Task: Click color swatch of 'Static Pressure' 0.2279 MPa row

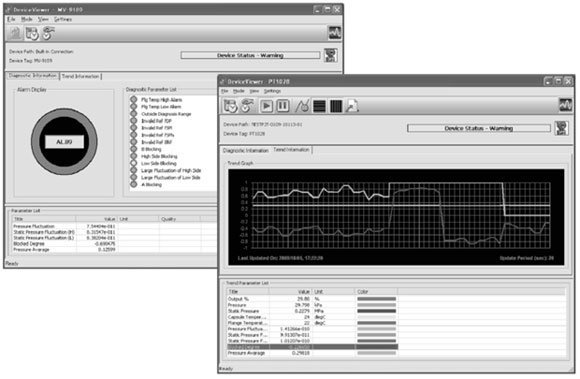Action: pos(377,311)
